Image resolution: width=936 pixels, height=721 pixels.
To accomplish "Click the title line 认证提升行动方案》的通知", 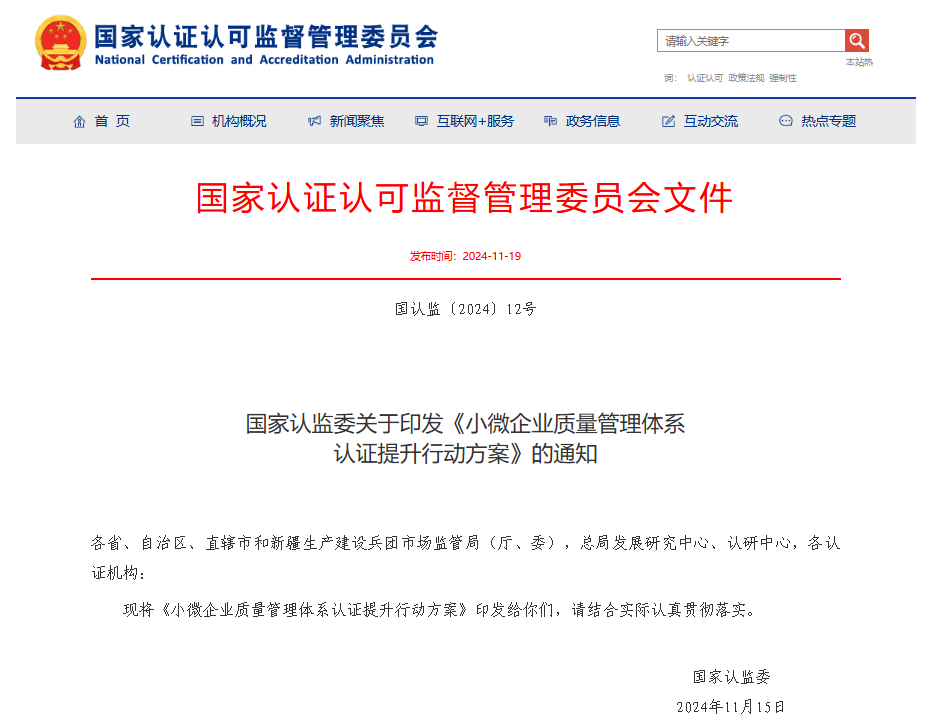I will pos(466,454).
